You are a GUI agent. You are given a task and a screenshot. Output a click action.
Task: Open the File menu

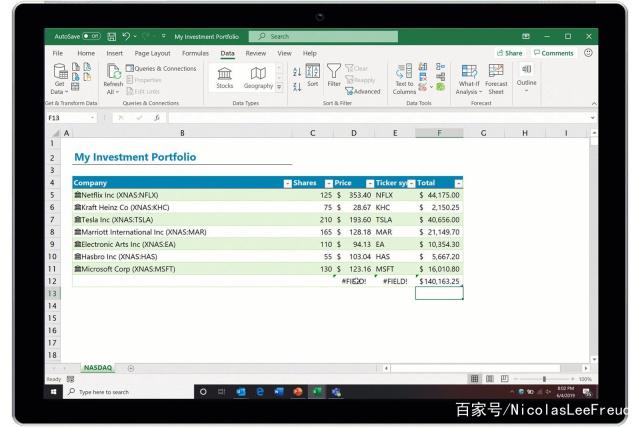pyautogui.click(x=58, y=53)
